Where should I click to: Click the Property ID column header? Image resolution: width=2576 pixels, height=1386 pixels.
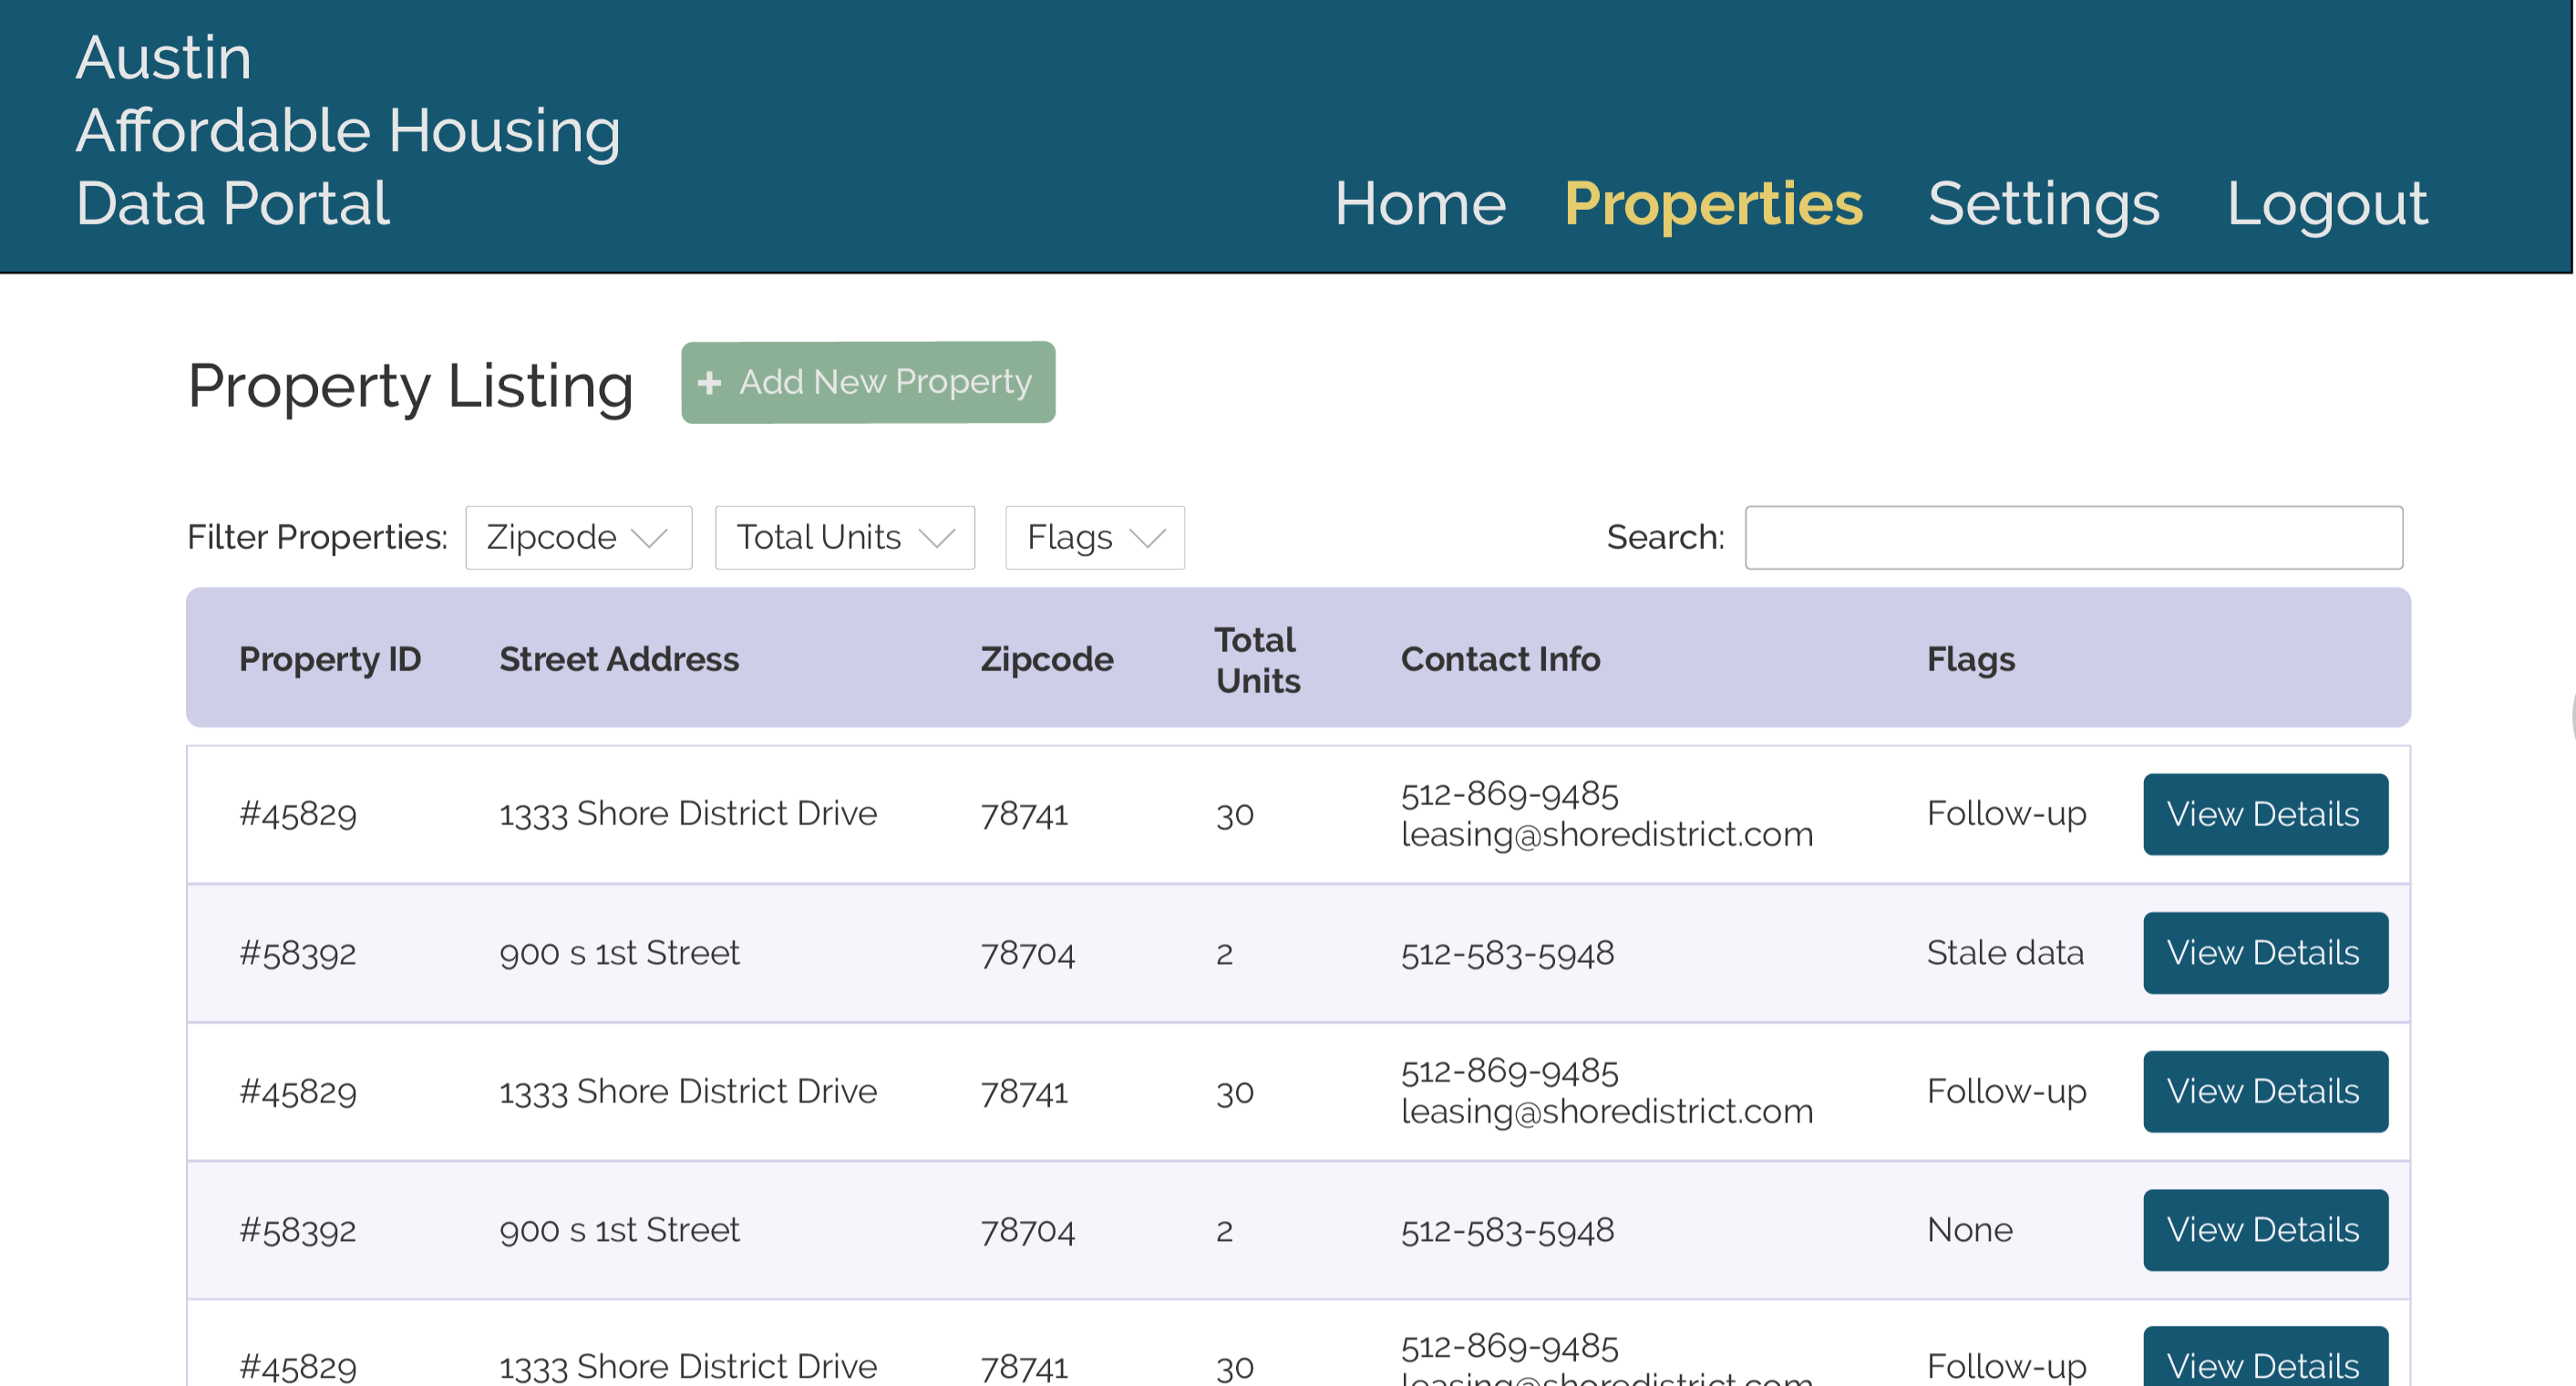[330, 658]
